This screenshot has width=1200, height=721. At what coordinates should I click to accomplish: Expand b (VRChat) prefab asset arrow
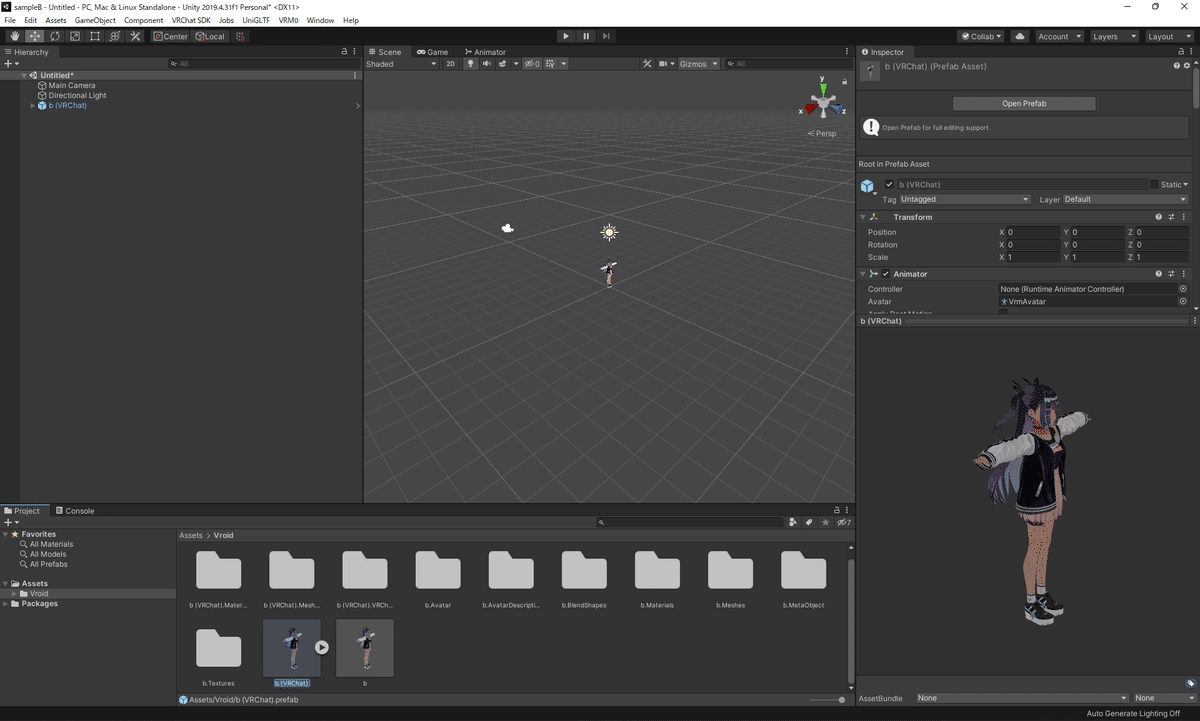click(x=322, y=647)
